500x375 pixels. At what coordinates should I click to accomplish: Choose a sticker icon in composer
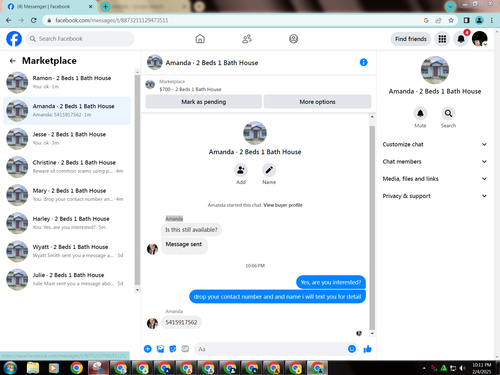click(173, 349)
